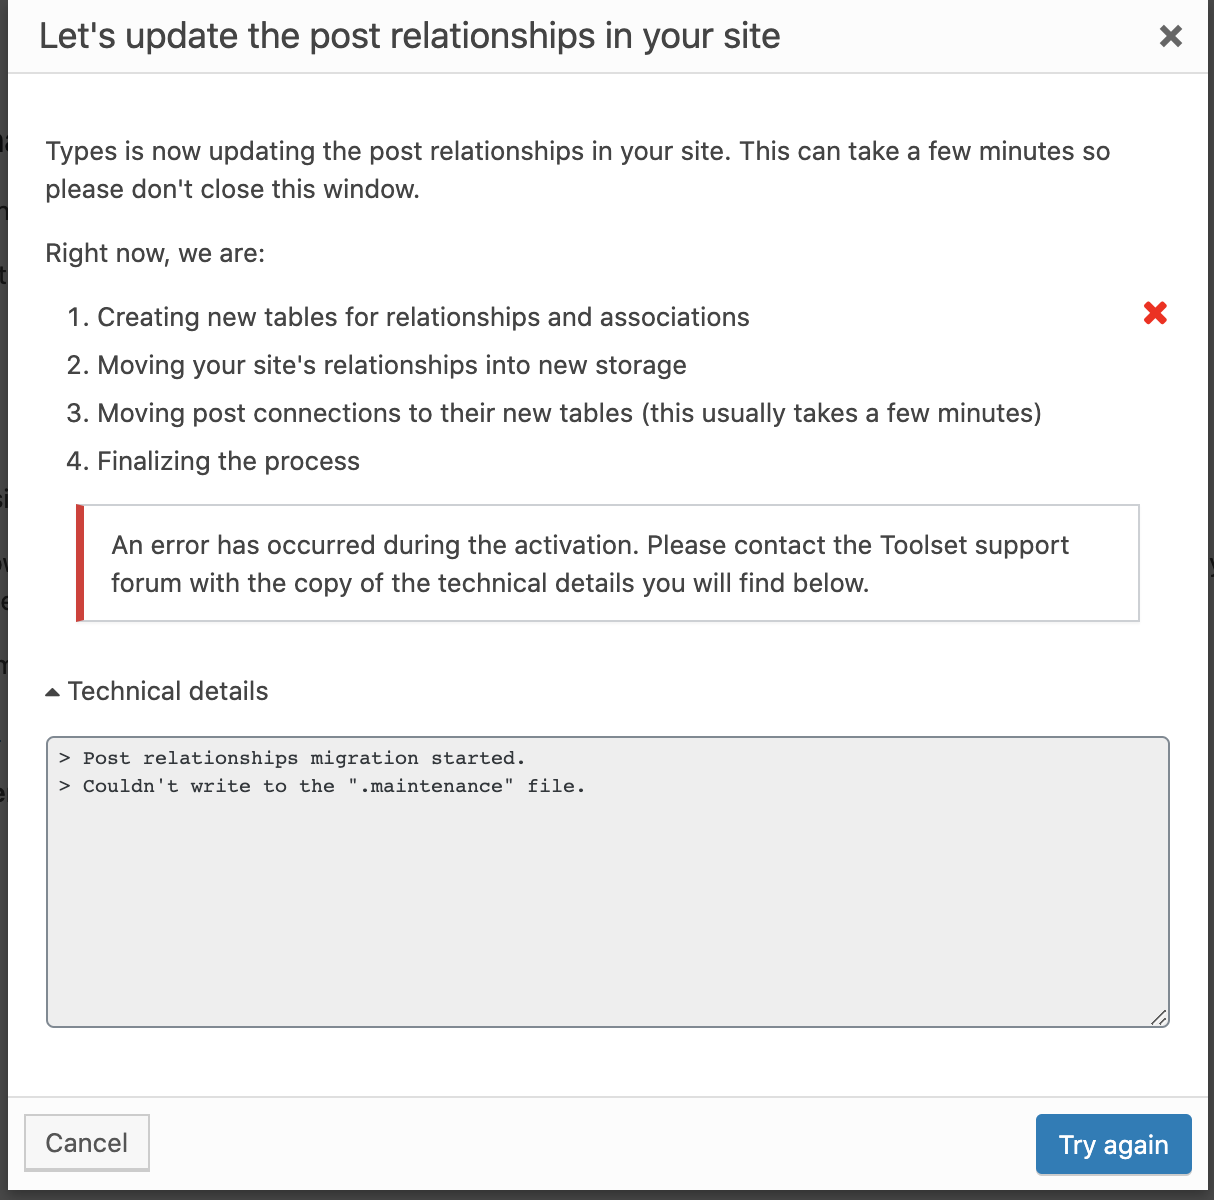Click the red error X icon
The height and width of the screenshot is (1200, 1214).
(x=1155, y=313)
